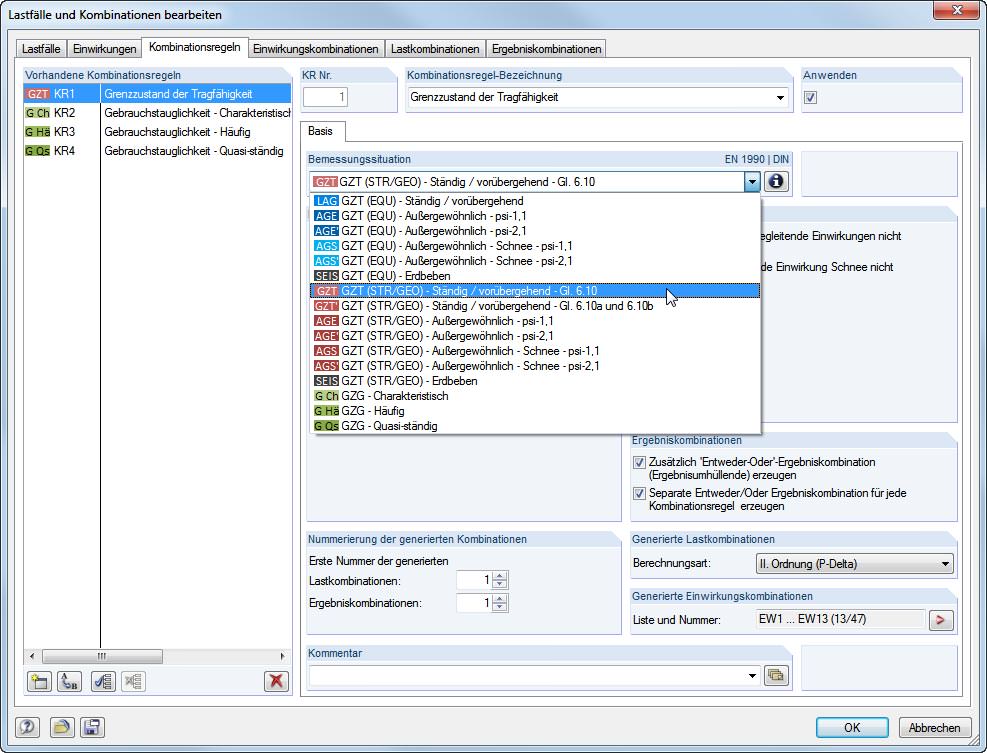Switch to the Einwirkungskombinationen tab
This screenshot has height=753, width=987.
click(315, 49)
